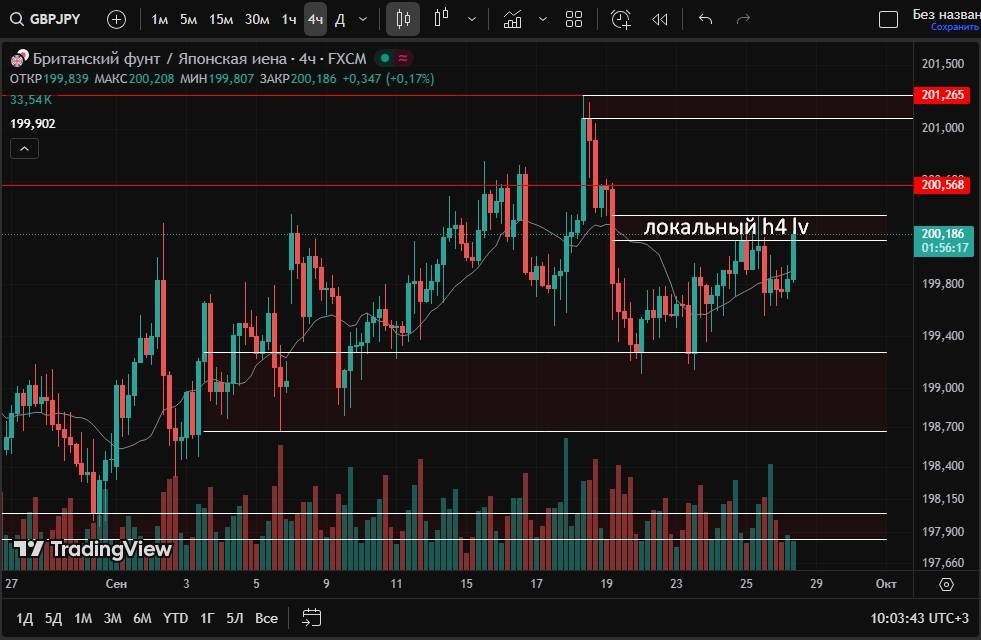Collapse the indicator legend chevron
Image resolution: width=981 pixels, height=640 pixels.
25,149
